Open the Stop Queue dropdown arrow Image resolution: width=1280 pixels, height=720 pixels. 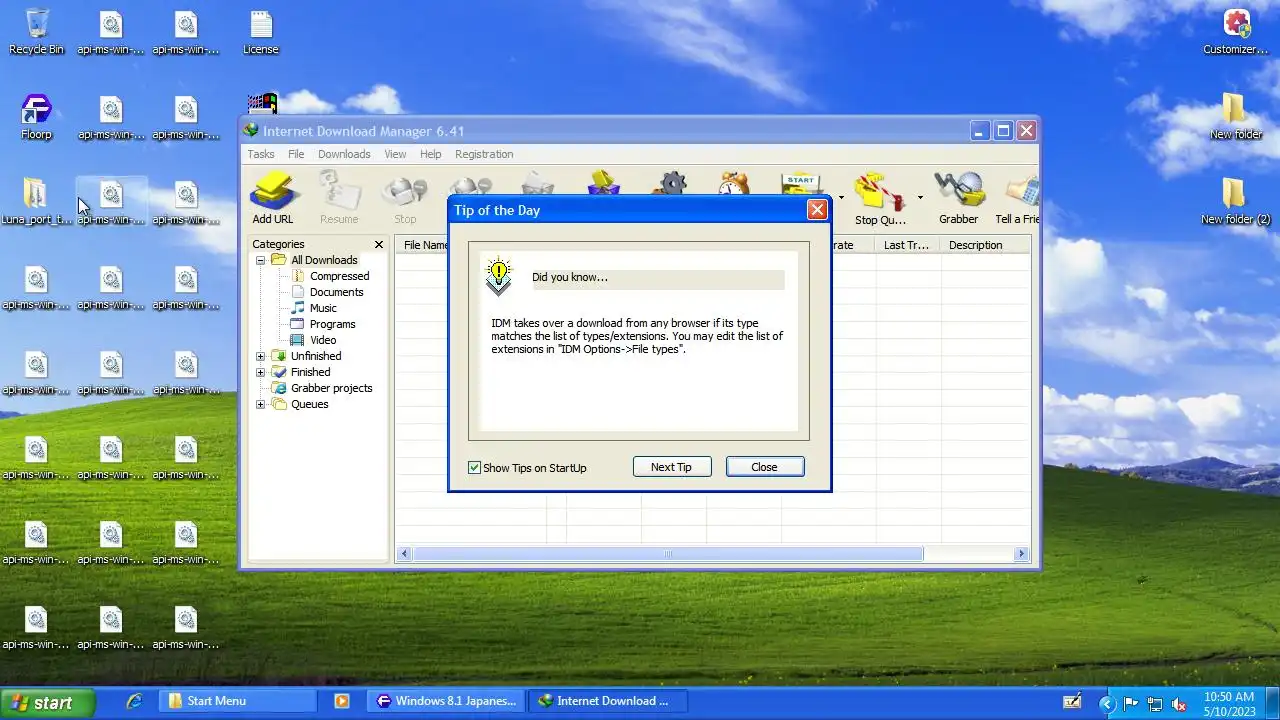pyautogui.click(x=920, y=197)
